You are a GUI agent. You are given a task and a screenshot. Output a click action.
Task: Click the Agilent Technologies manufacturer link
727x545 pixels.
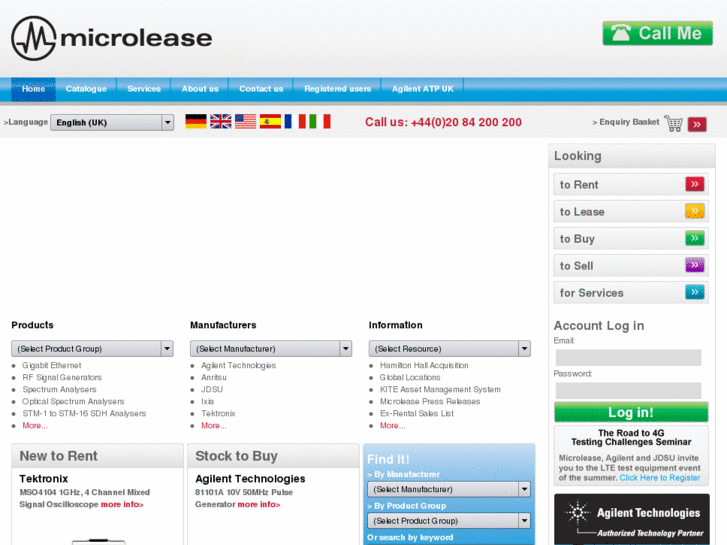(238, 365)
